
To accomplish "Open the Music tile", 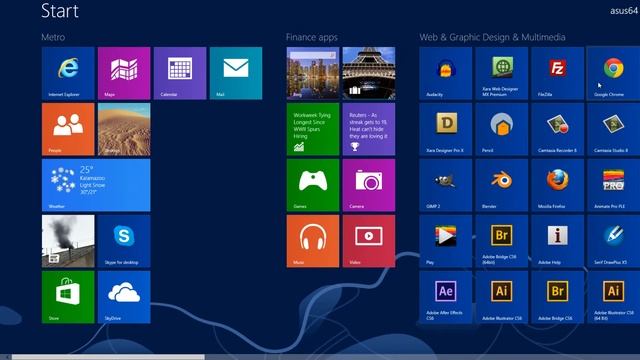I will pyautogui.click(x=313, y=241).
